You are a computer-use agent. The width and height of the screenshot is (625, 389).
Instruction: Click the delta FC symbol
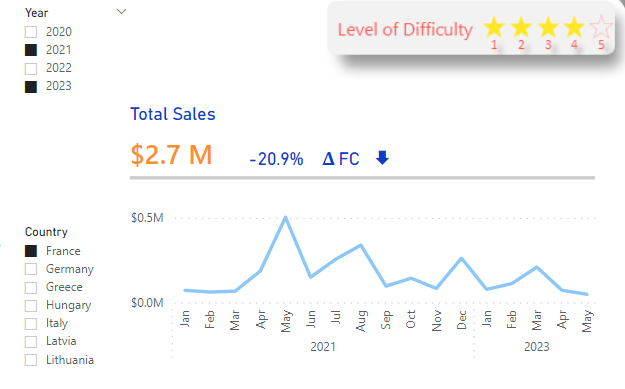coord(341,159)
